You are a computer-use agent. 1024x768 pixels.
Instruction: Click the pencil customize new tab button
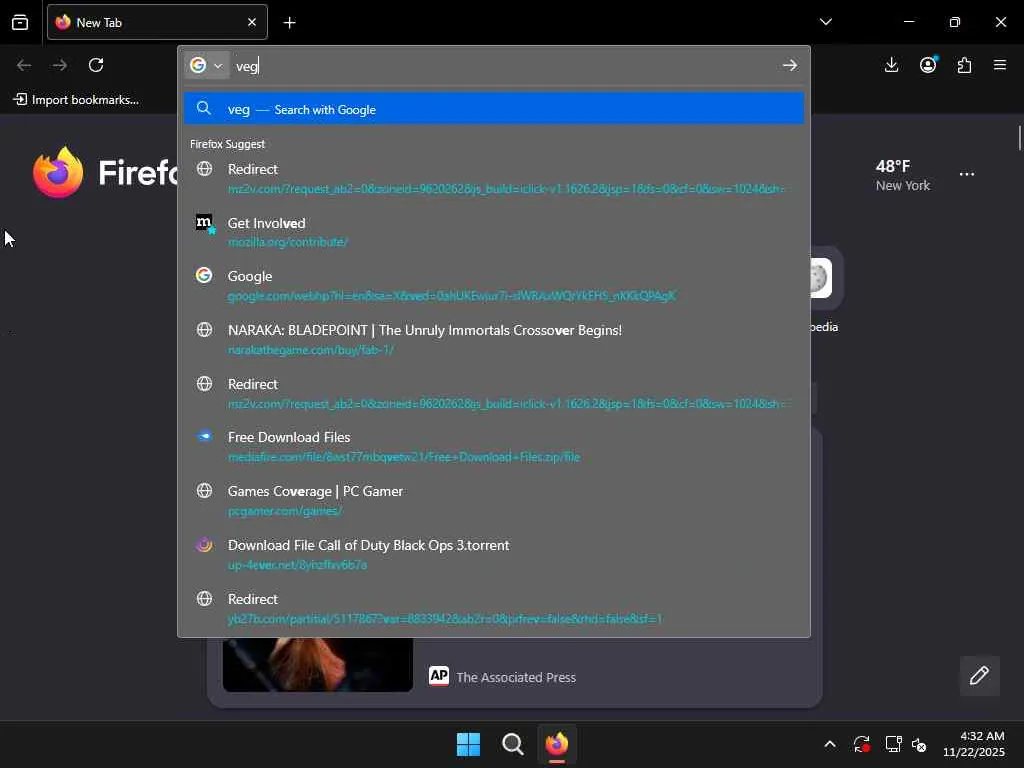coord(979,676)
